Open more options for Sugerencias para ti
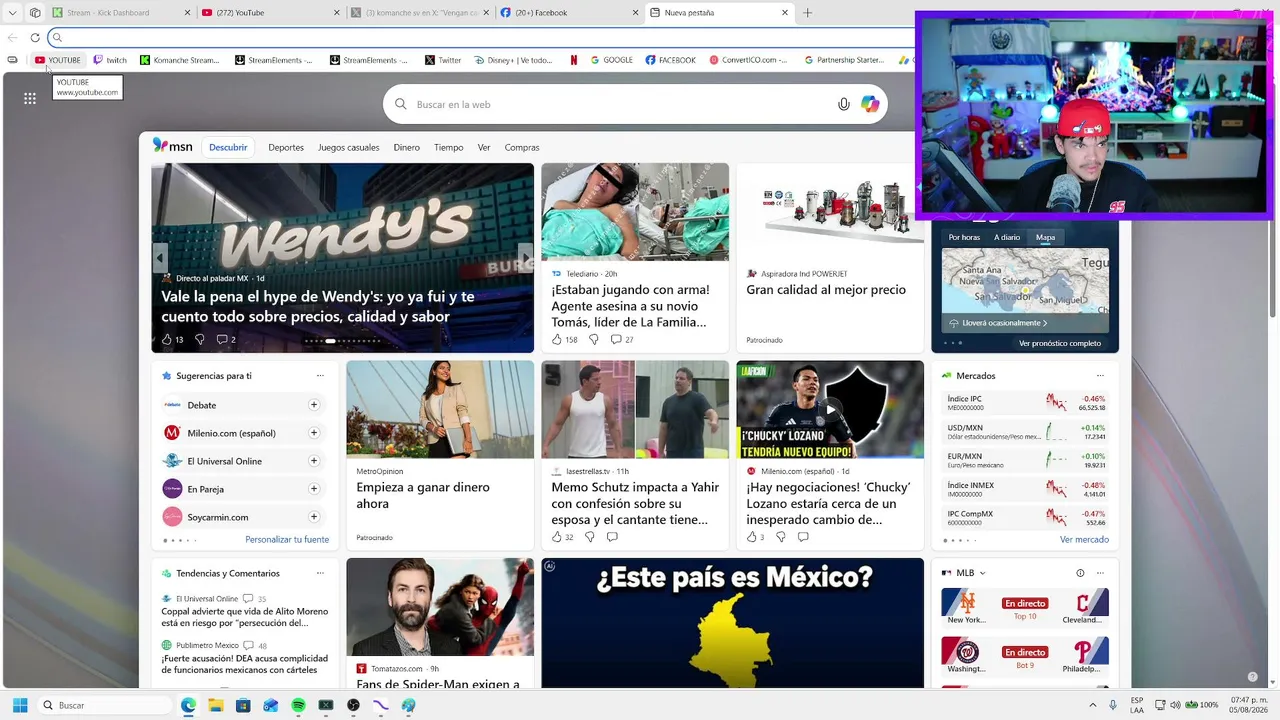Screen dimensions: 1280x720 click(x=320, y=376)
